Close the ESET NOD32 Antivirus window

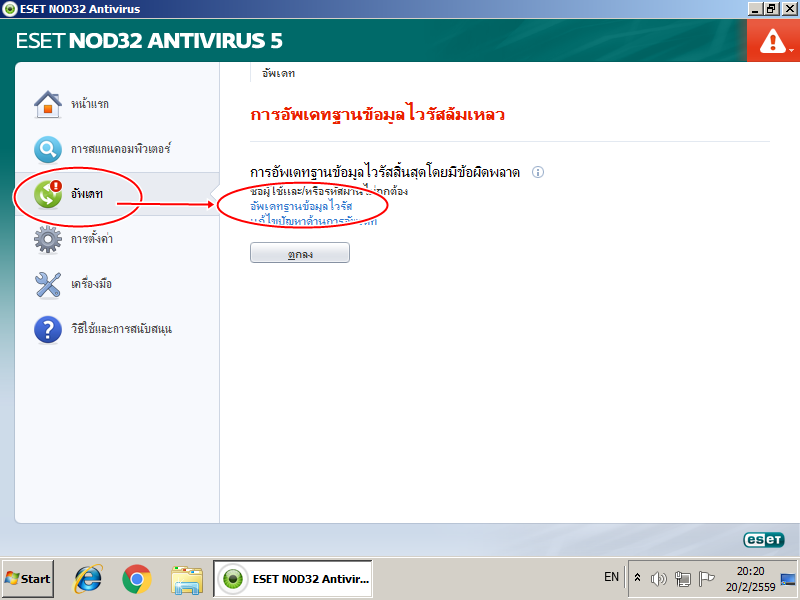point(788,8)
